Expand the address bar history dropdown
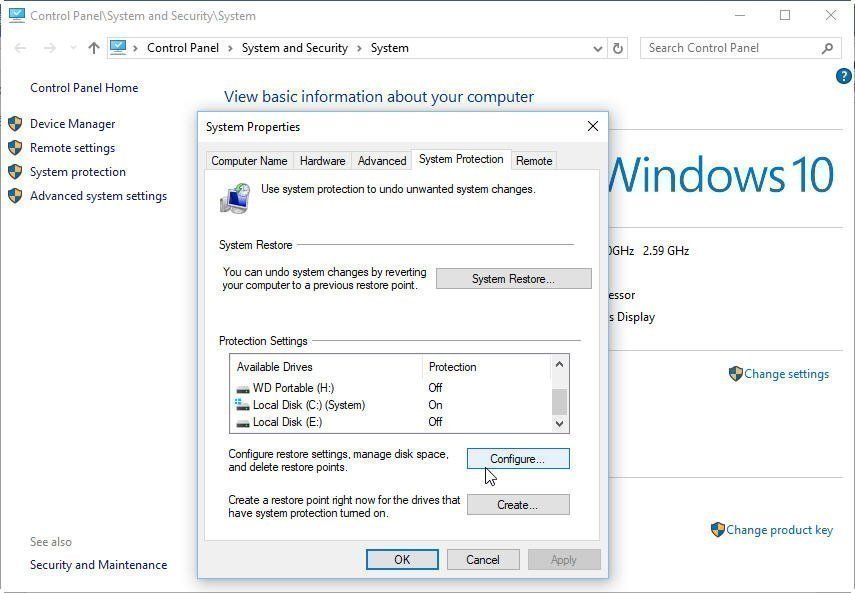Screen dimensions: 855x593 coord(598,49)
